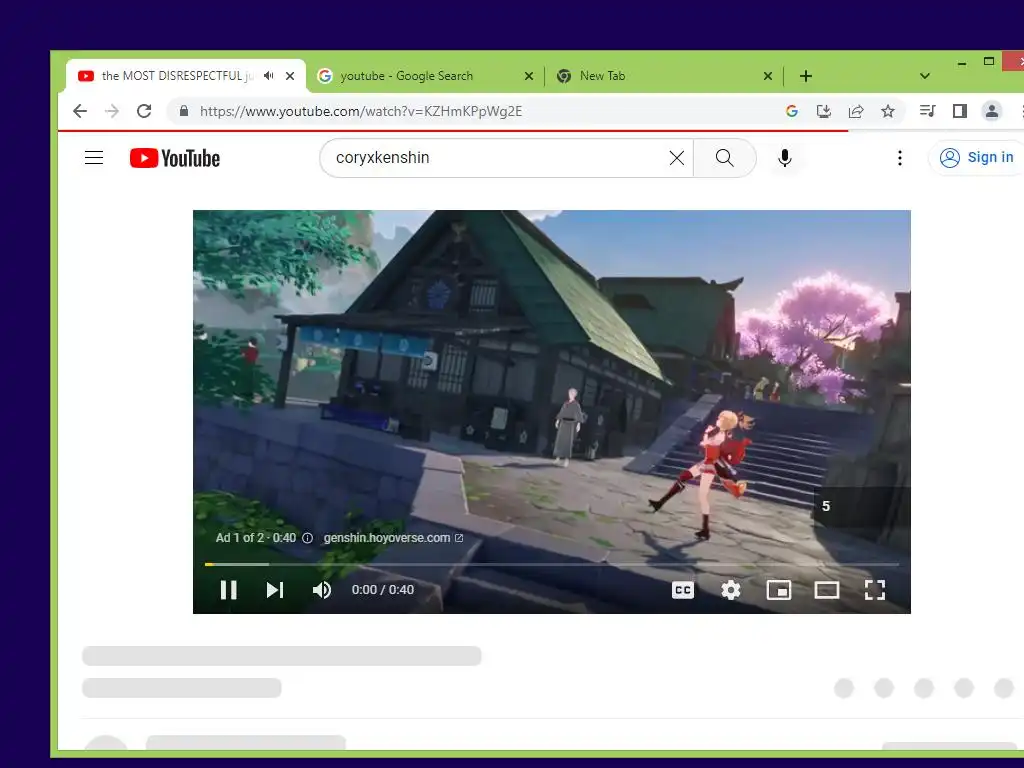
Task: Bookmark this page with star icon
Action: [888, 111]
